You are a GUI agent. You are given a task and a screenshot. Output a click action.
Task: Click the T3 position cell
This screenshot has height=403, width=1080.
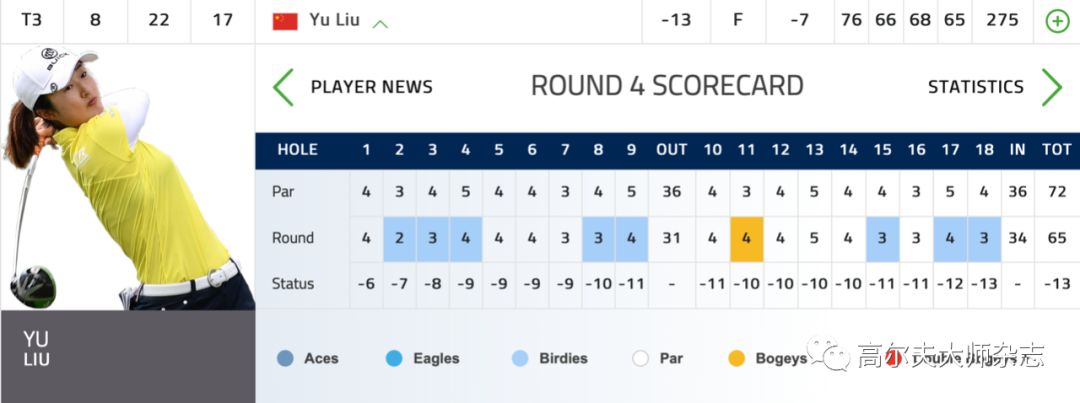coord(32,21)
